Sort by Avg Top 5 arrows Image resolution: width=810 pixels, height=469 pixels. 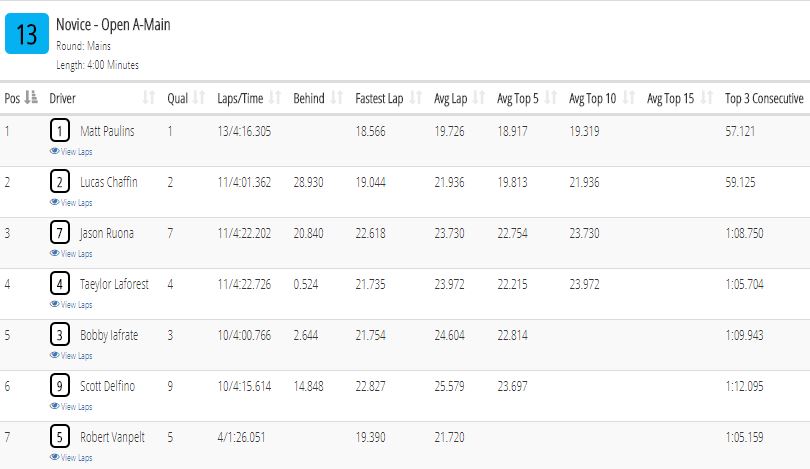click(551, 97)
